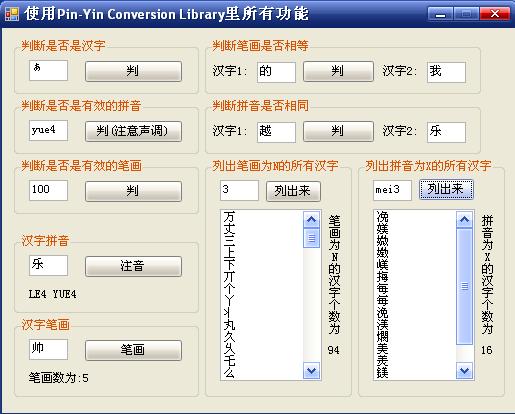Click the 判 button in 判断笔画是否相等
Image resolution: width=515 pixels, height=414 pixels.
tap(338, 71)
